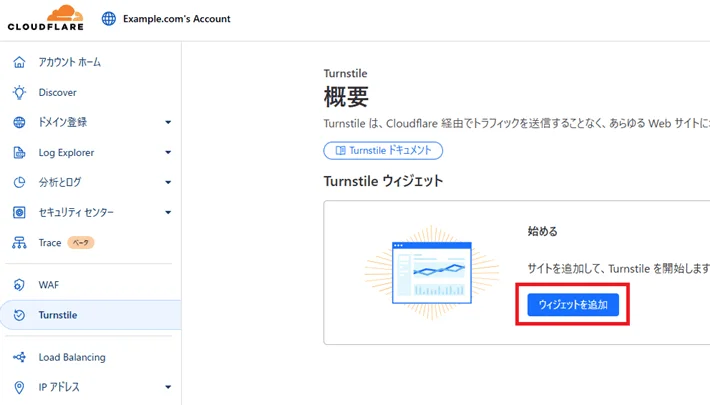Click the globe icon beside the account name

point(109,18)
